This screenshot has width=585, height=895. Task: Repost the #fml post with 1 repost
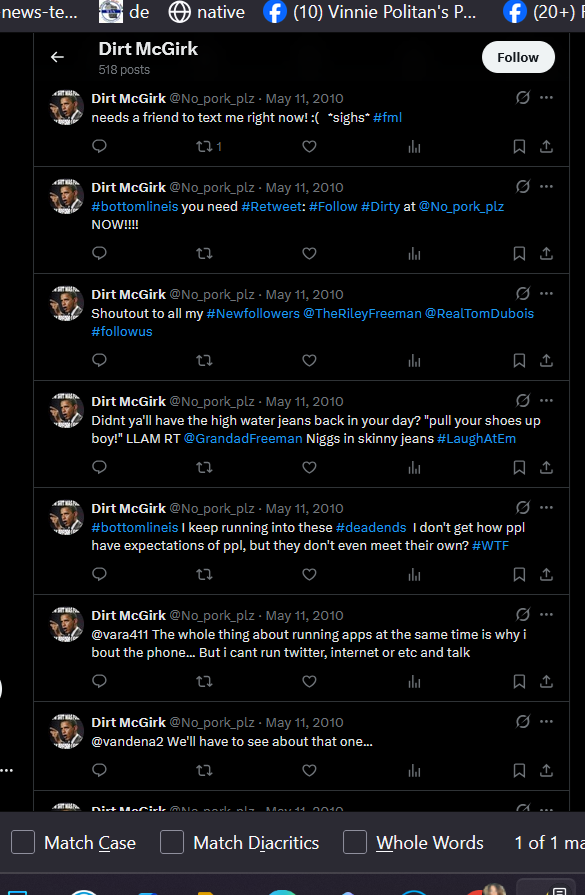pyautogui.click(x=209, y=147)
